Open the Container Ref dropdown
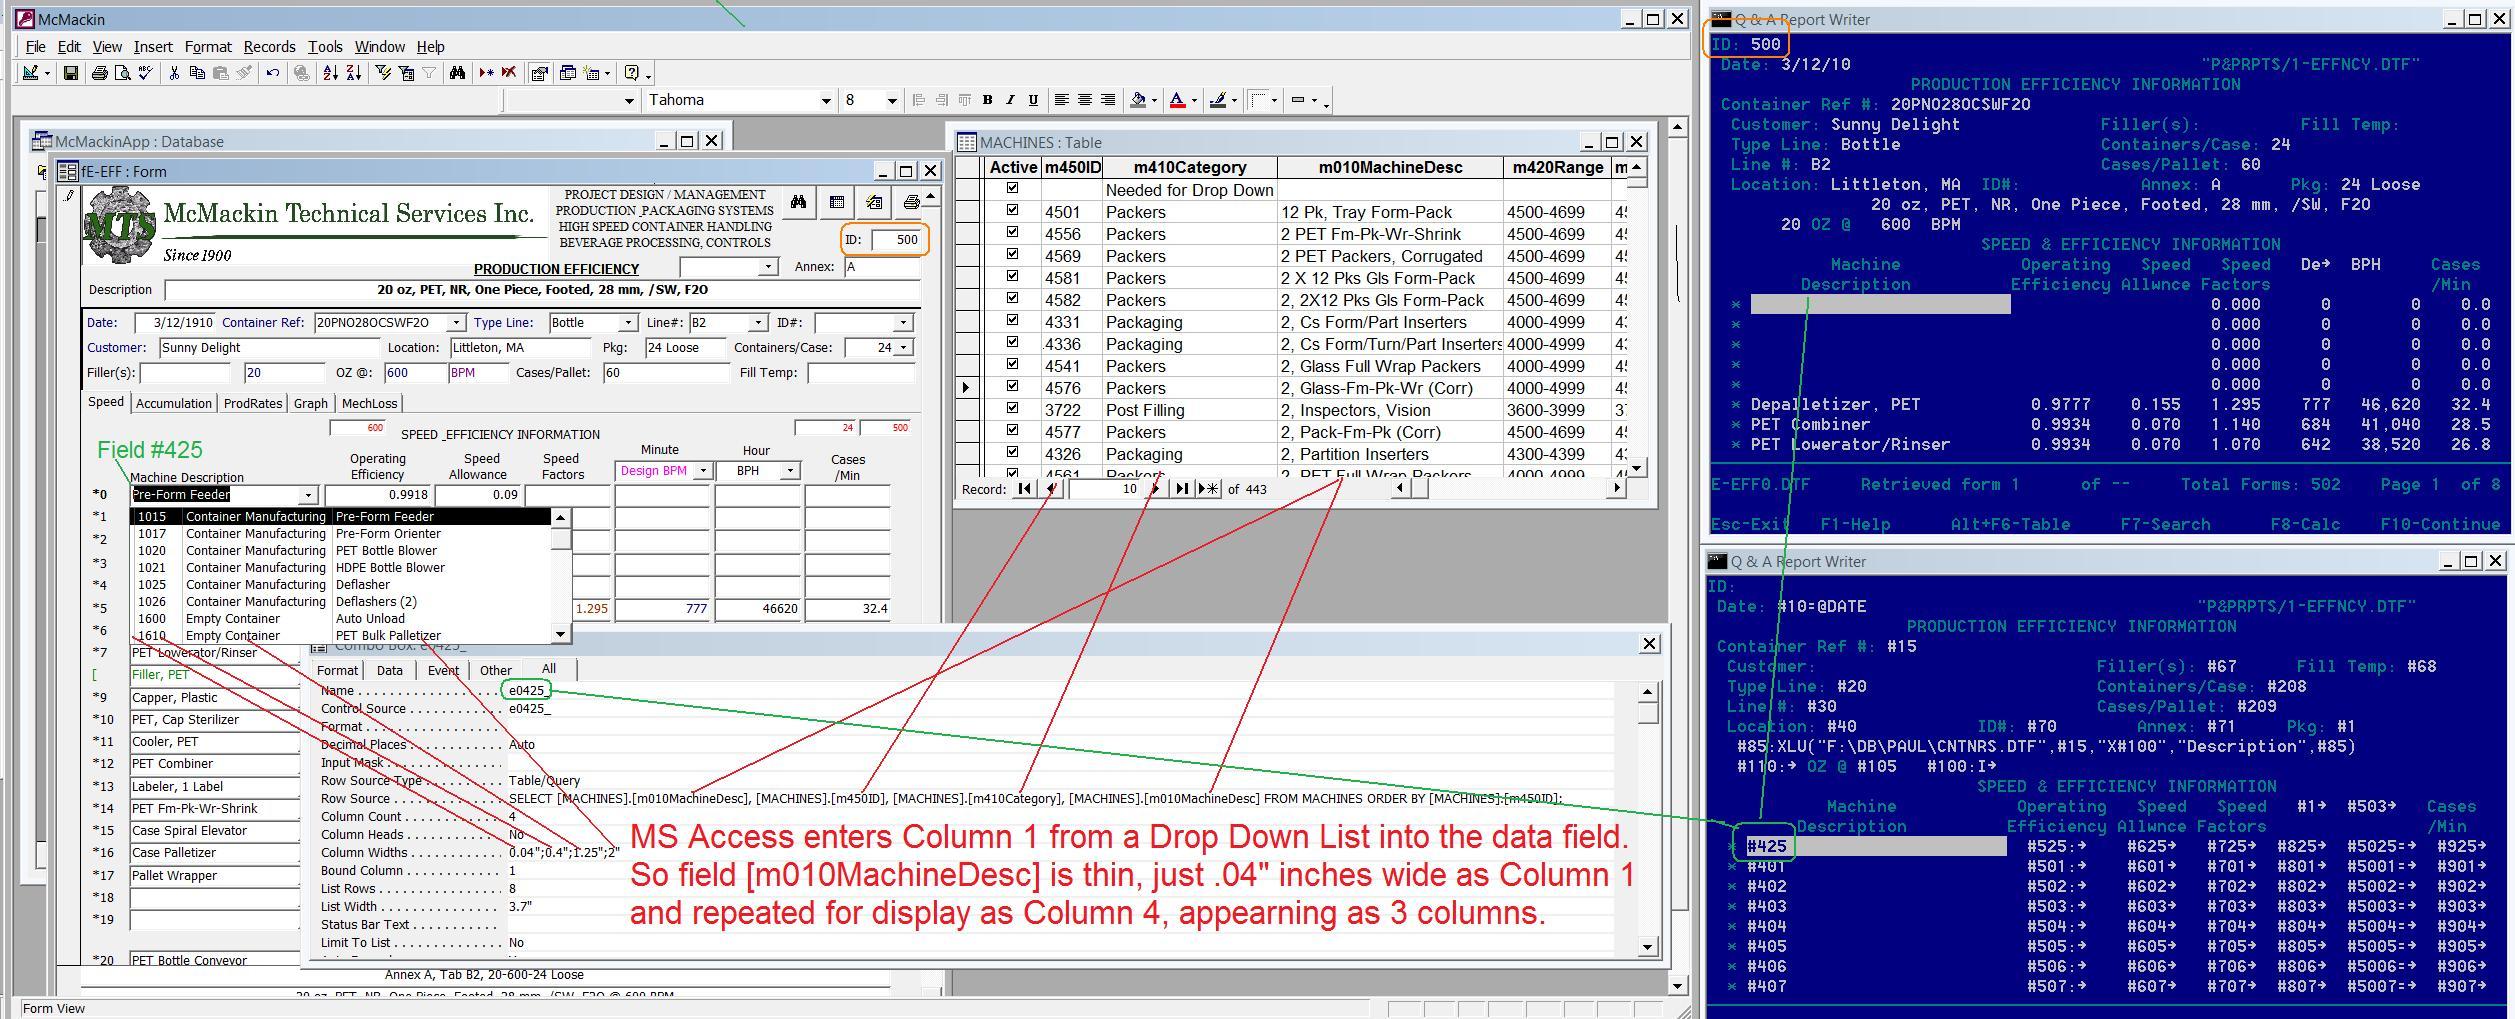Viewport: 2515px width, 1019px height. click(x=456, y=323)
